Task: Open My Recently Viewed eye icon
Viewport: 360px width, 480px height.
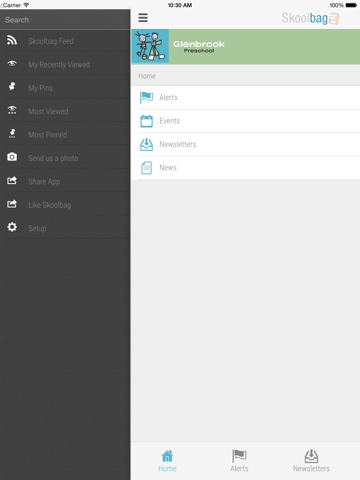Action: click(x=12, y=63)
